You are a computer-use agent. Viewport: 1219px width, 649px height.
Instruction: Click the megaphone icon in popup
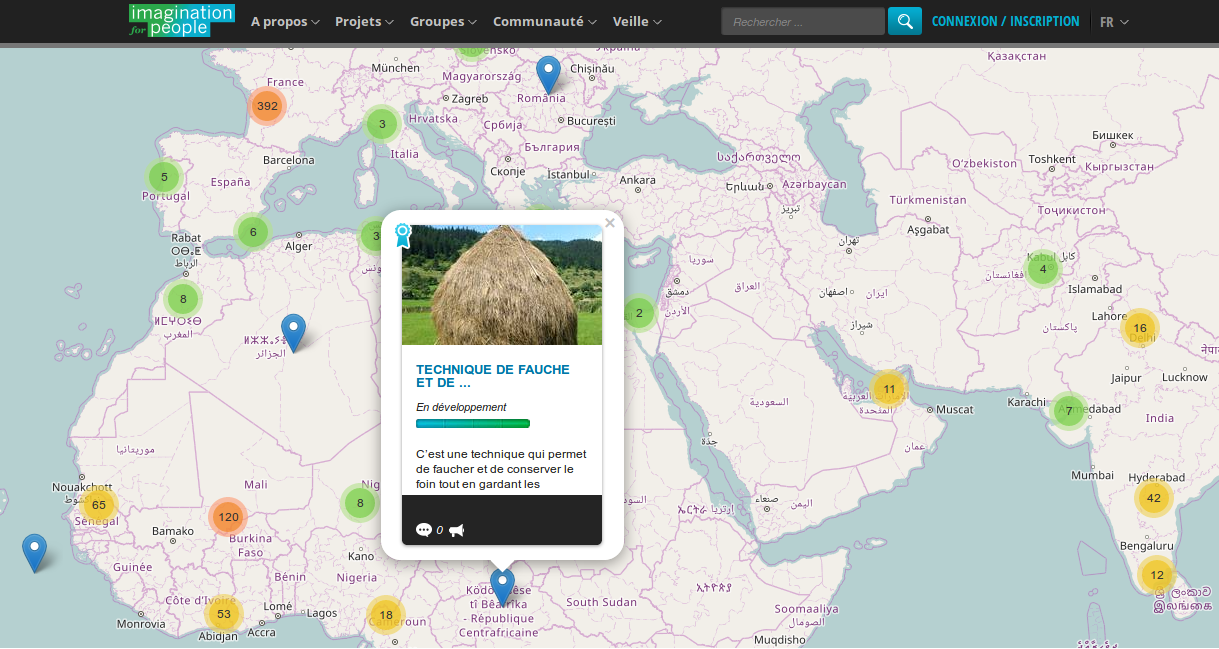coord(456,530)
